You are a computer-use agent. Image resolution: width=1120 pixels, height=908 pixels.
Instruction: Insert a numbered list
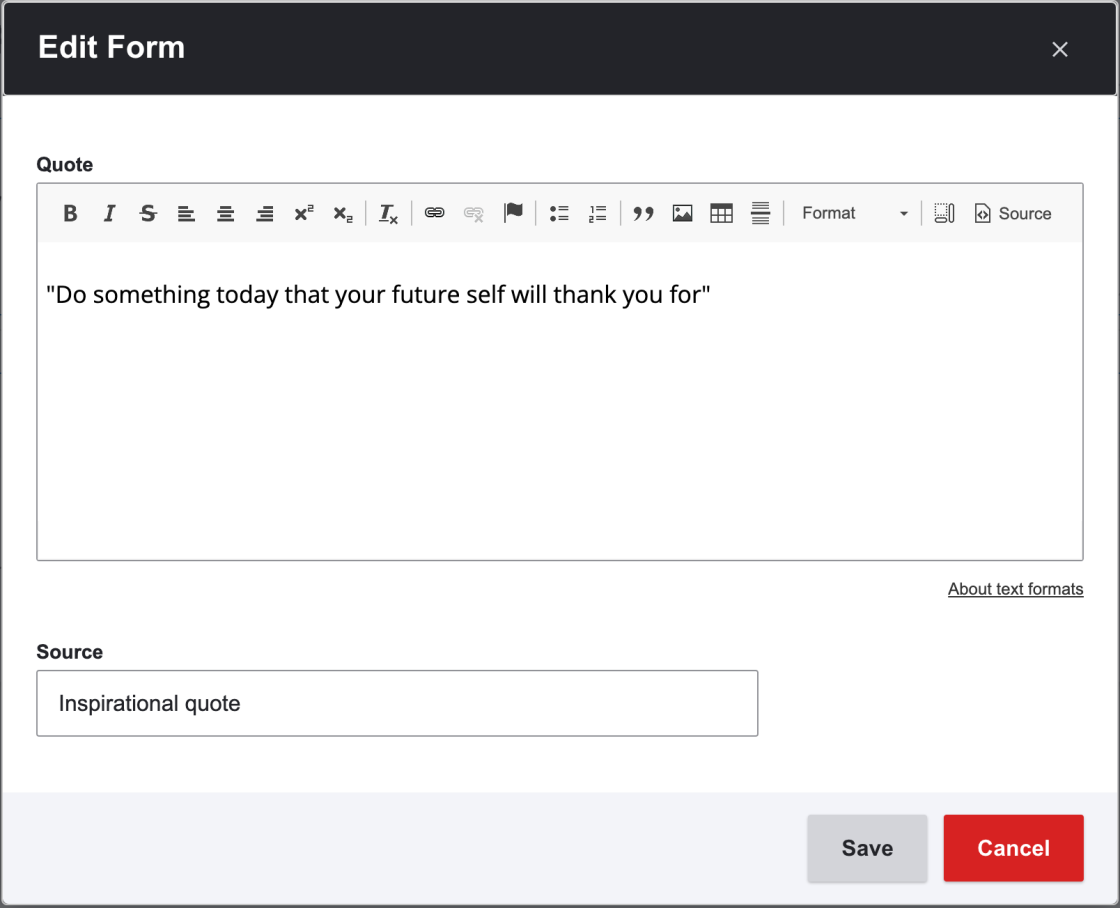pyautogui.click(x=598, y=213)
